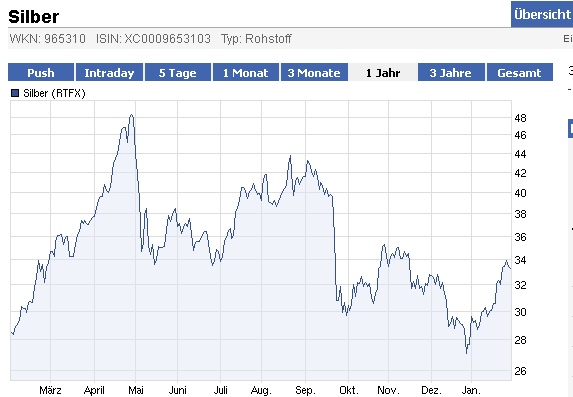Show the 1 Monat chart

[246, 72]
